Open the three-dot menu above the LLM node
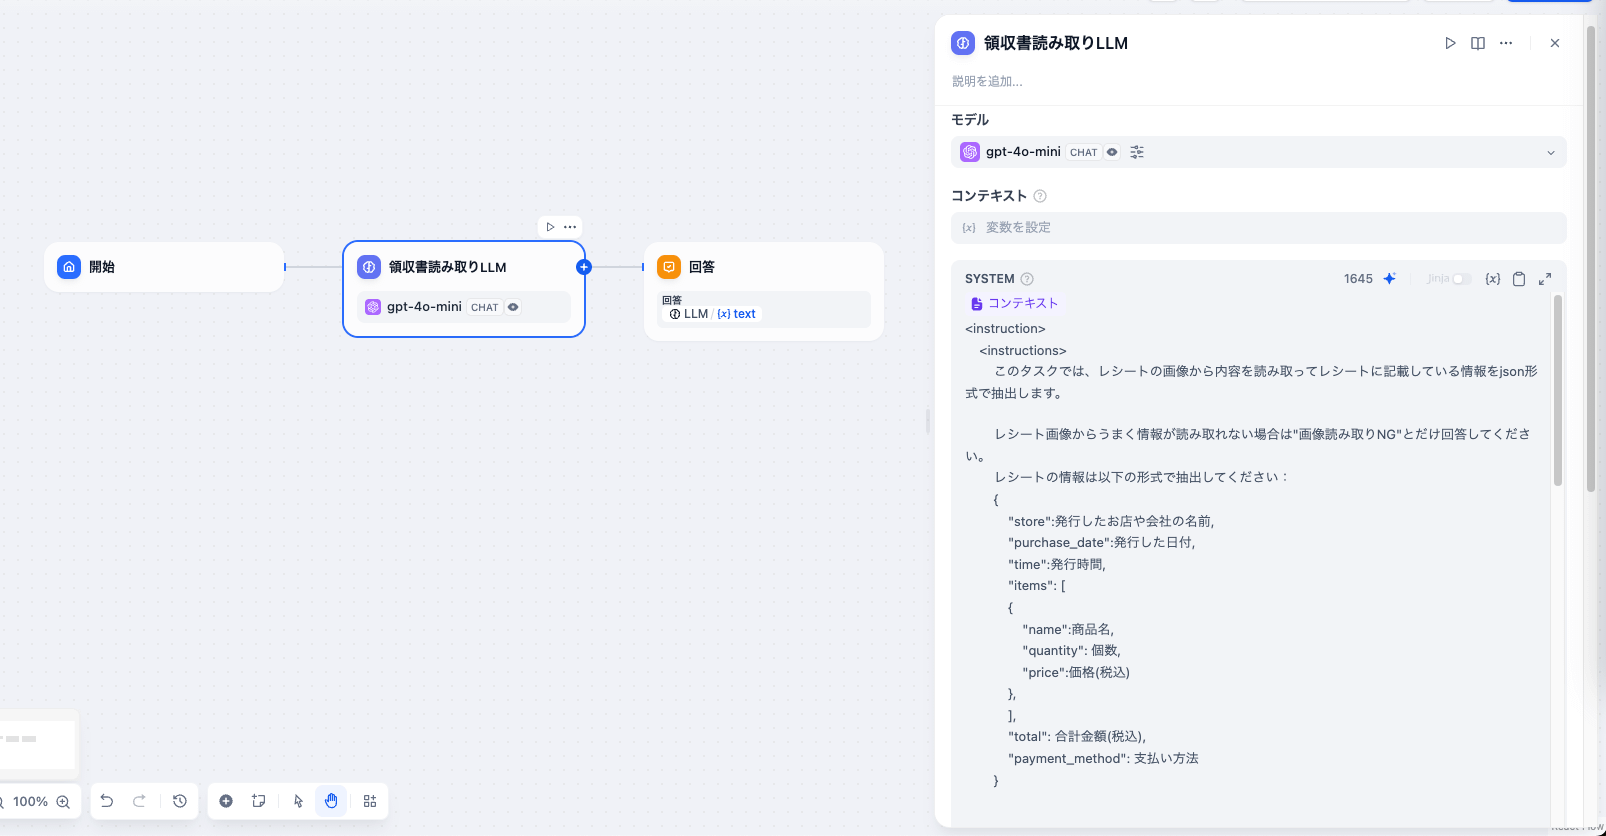Viewport: 1606px width, 836px height. pos(570,227)
